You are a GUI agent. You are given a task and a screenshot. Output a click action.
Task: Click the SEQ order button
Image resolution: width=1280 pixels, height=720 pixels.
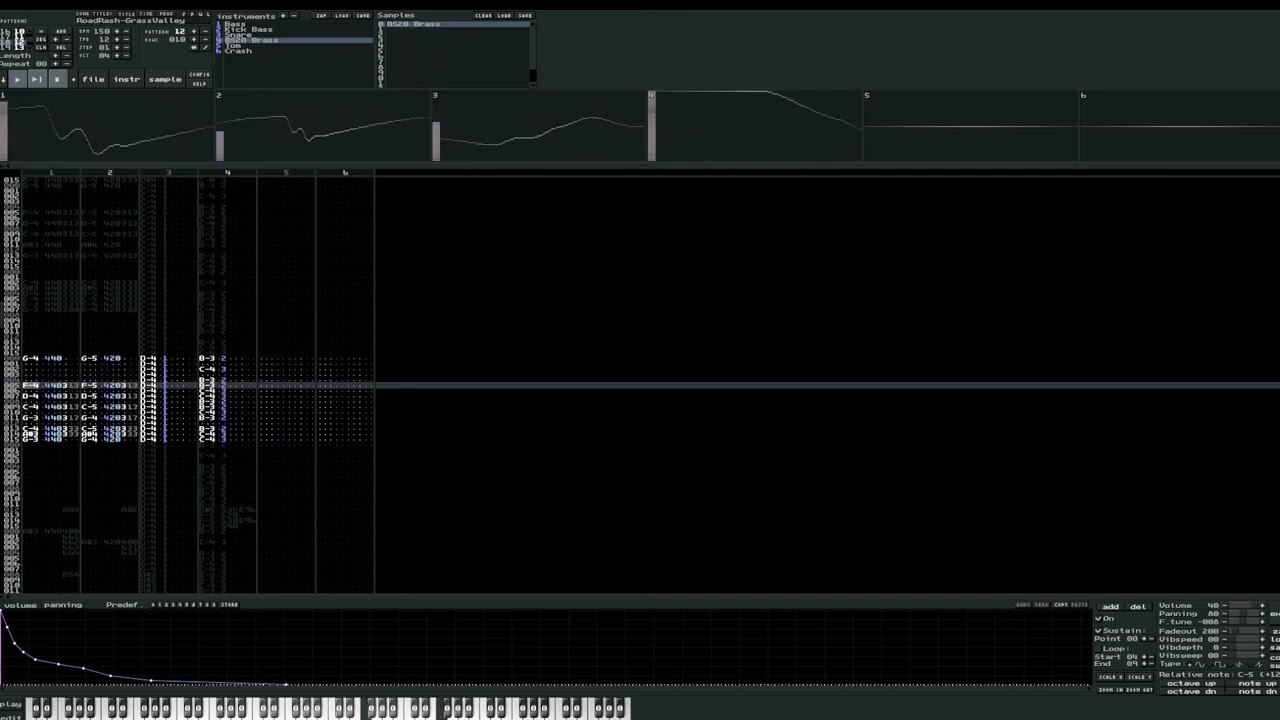point(41,39)
